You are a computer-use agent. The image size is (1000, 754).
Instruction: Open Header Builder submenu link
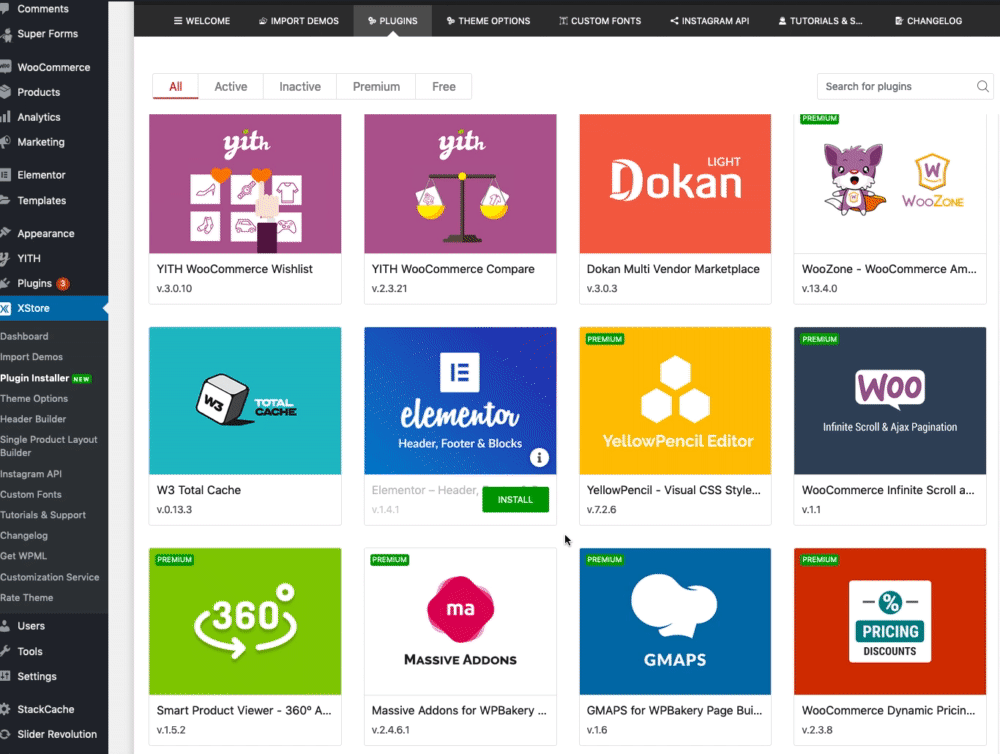pos(33,418)
